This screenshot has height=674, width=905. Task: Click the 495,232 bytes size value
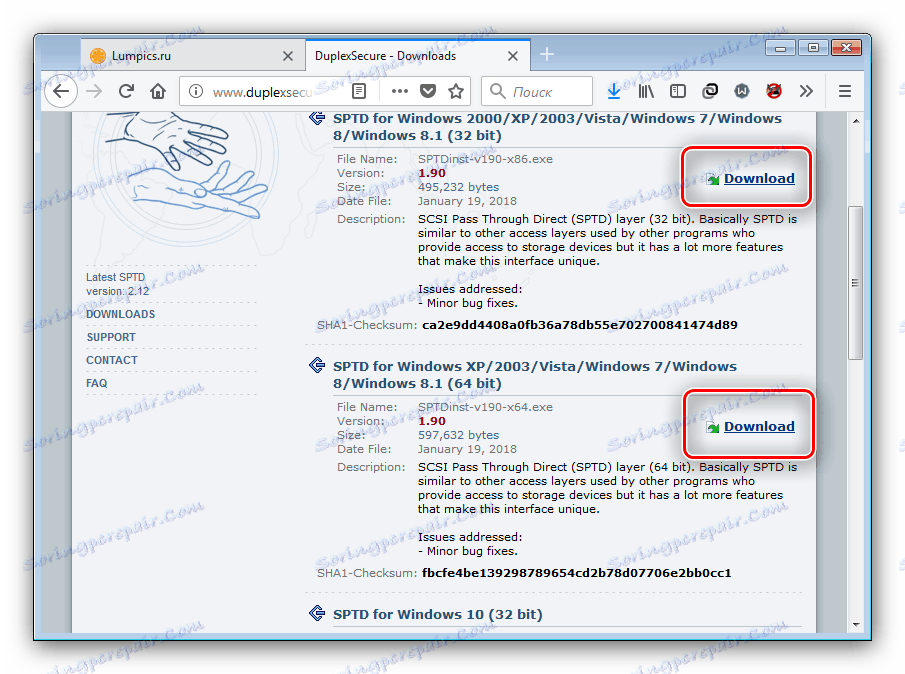click(x=458, y=187)
